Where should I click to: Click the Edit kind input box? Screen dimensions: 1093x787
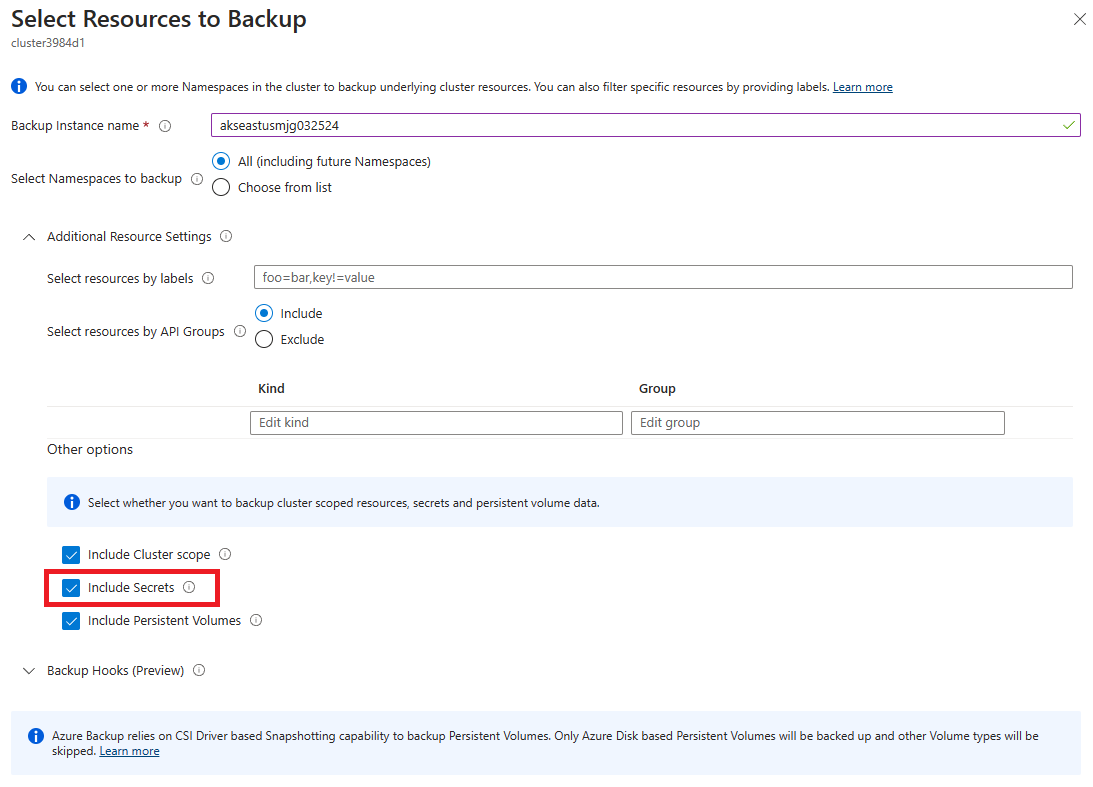[436, 422]
